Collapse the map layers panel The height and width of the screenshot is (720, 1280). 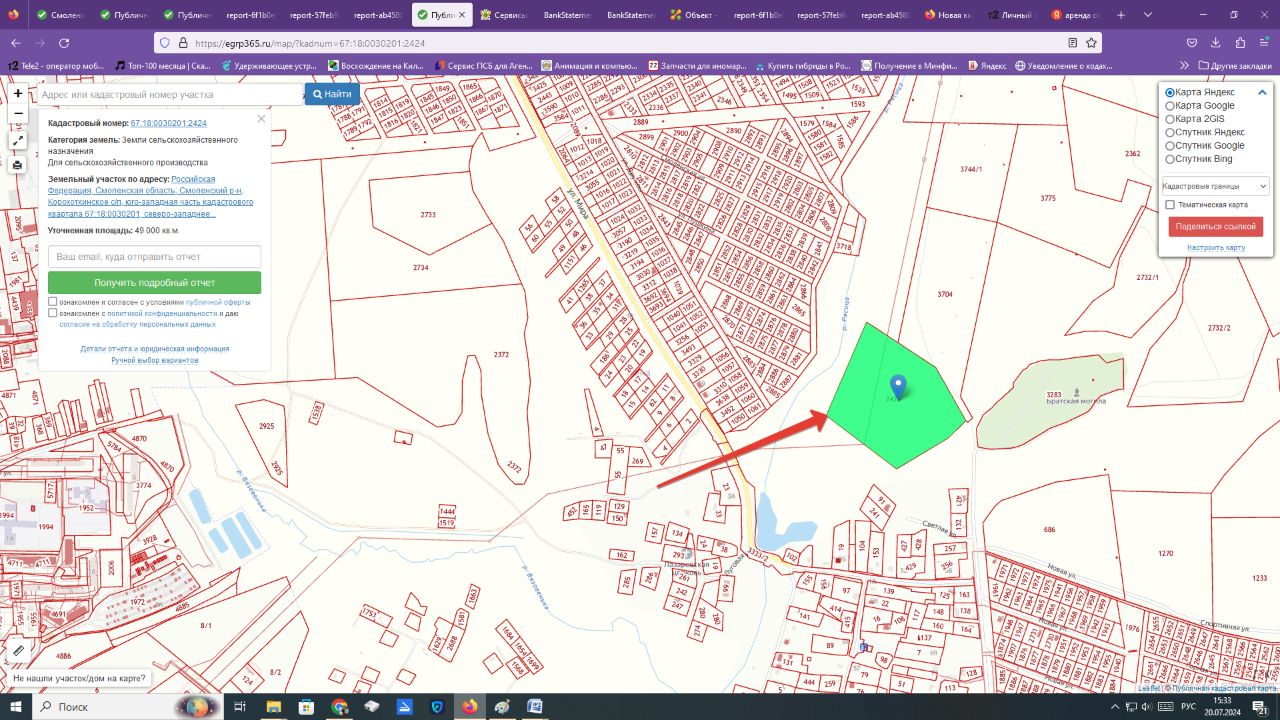coord(1263,92)
